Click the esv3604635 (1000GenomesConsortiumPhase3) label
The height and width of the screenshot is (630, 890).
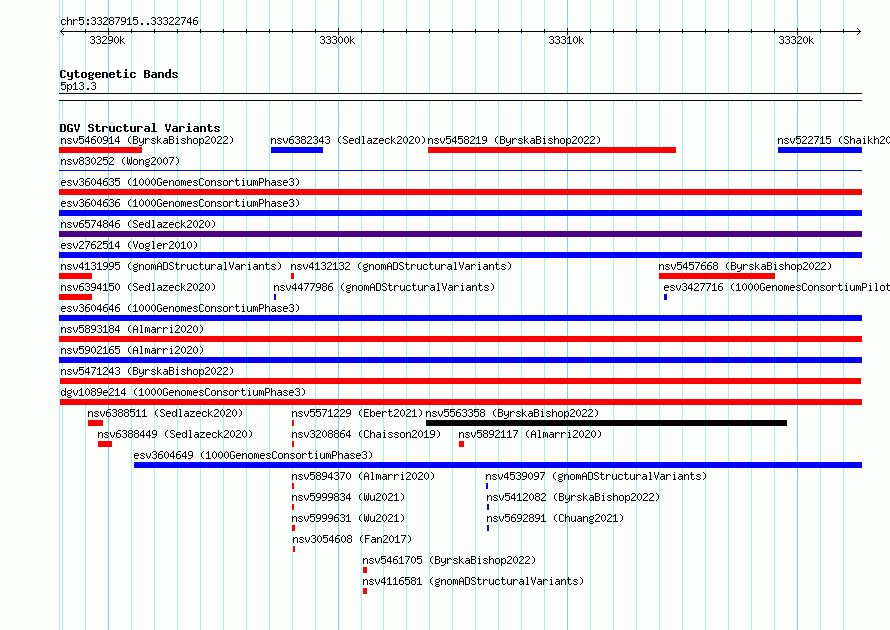tap(180, 182)
